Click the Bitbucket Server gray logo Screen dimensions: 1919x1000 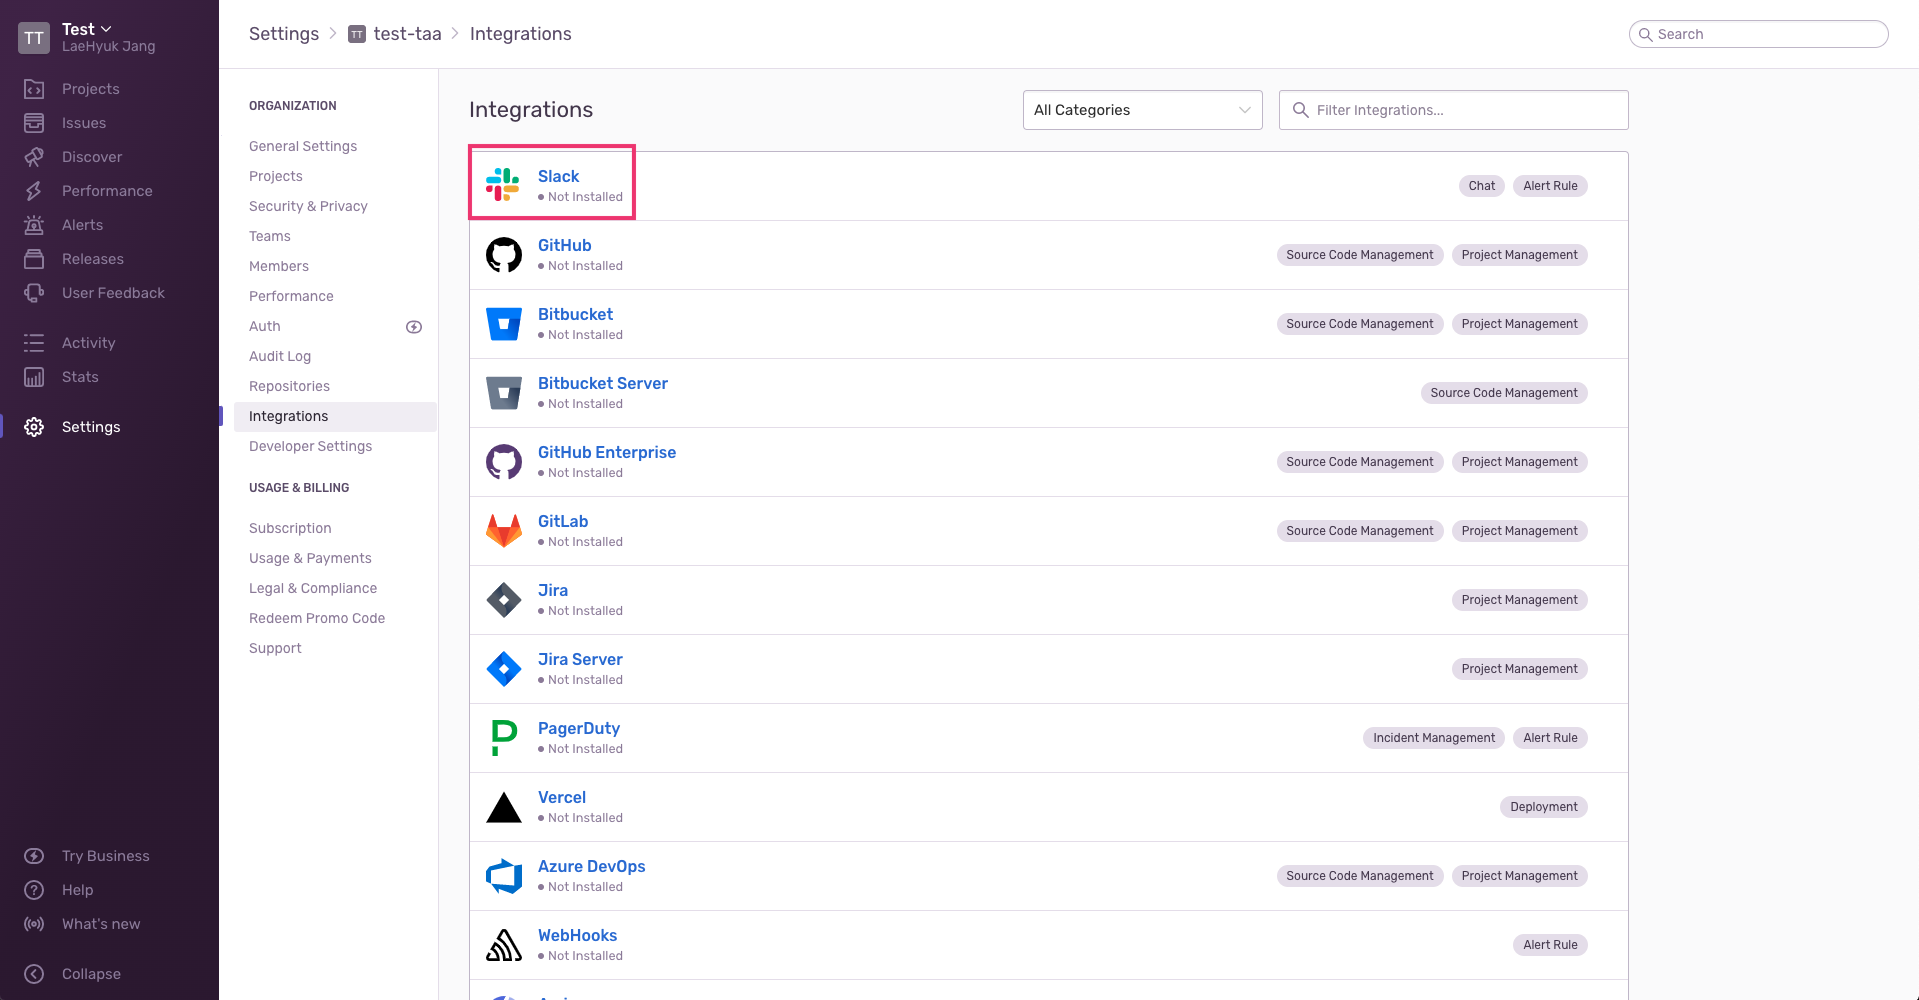pyautogui.click(x=503, y=393)
